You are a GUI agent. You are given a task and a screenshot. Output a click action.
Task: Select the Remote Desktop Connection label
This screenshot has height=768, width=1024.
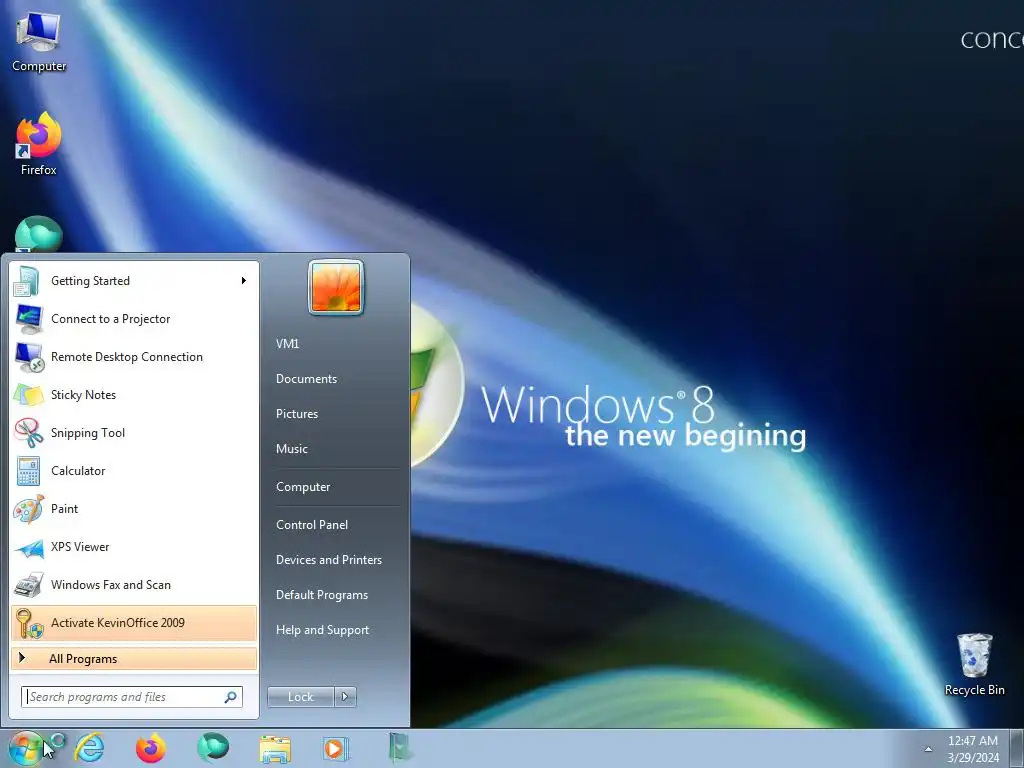click(x=127, y=357)
